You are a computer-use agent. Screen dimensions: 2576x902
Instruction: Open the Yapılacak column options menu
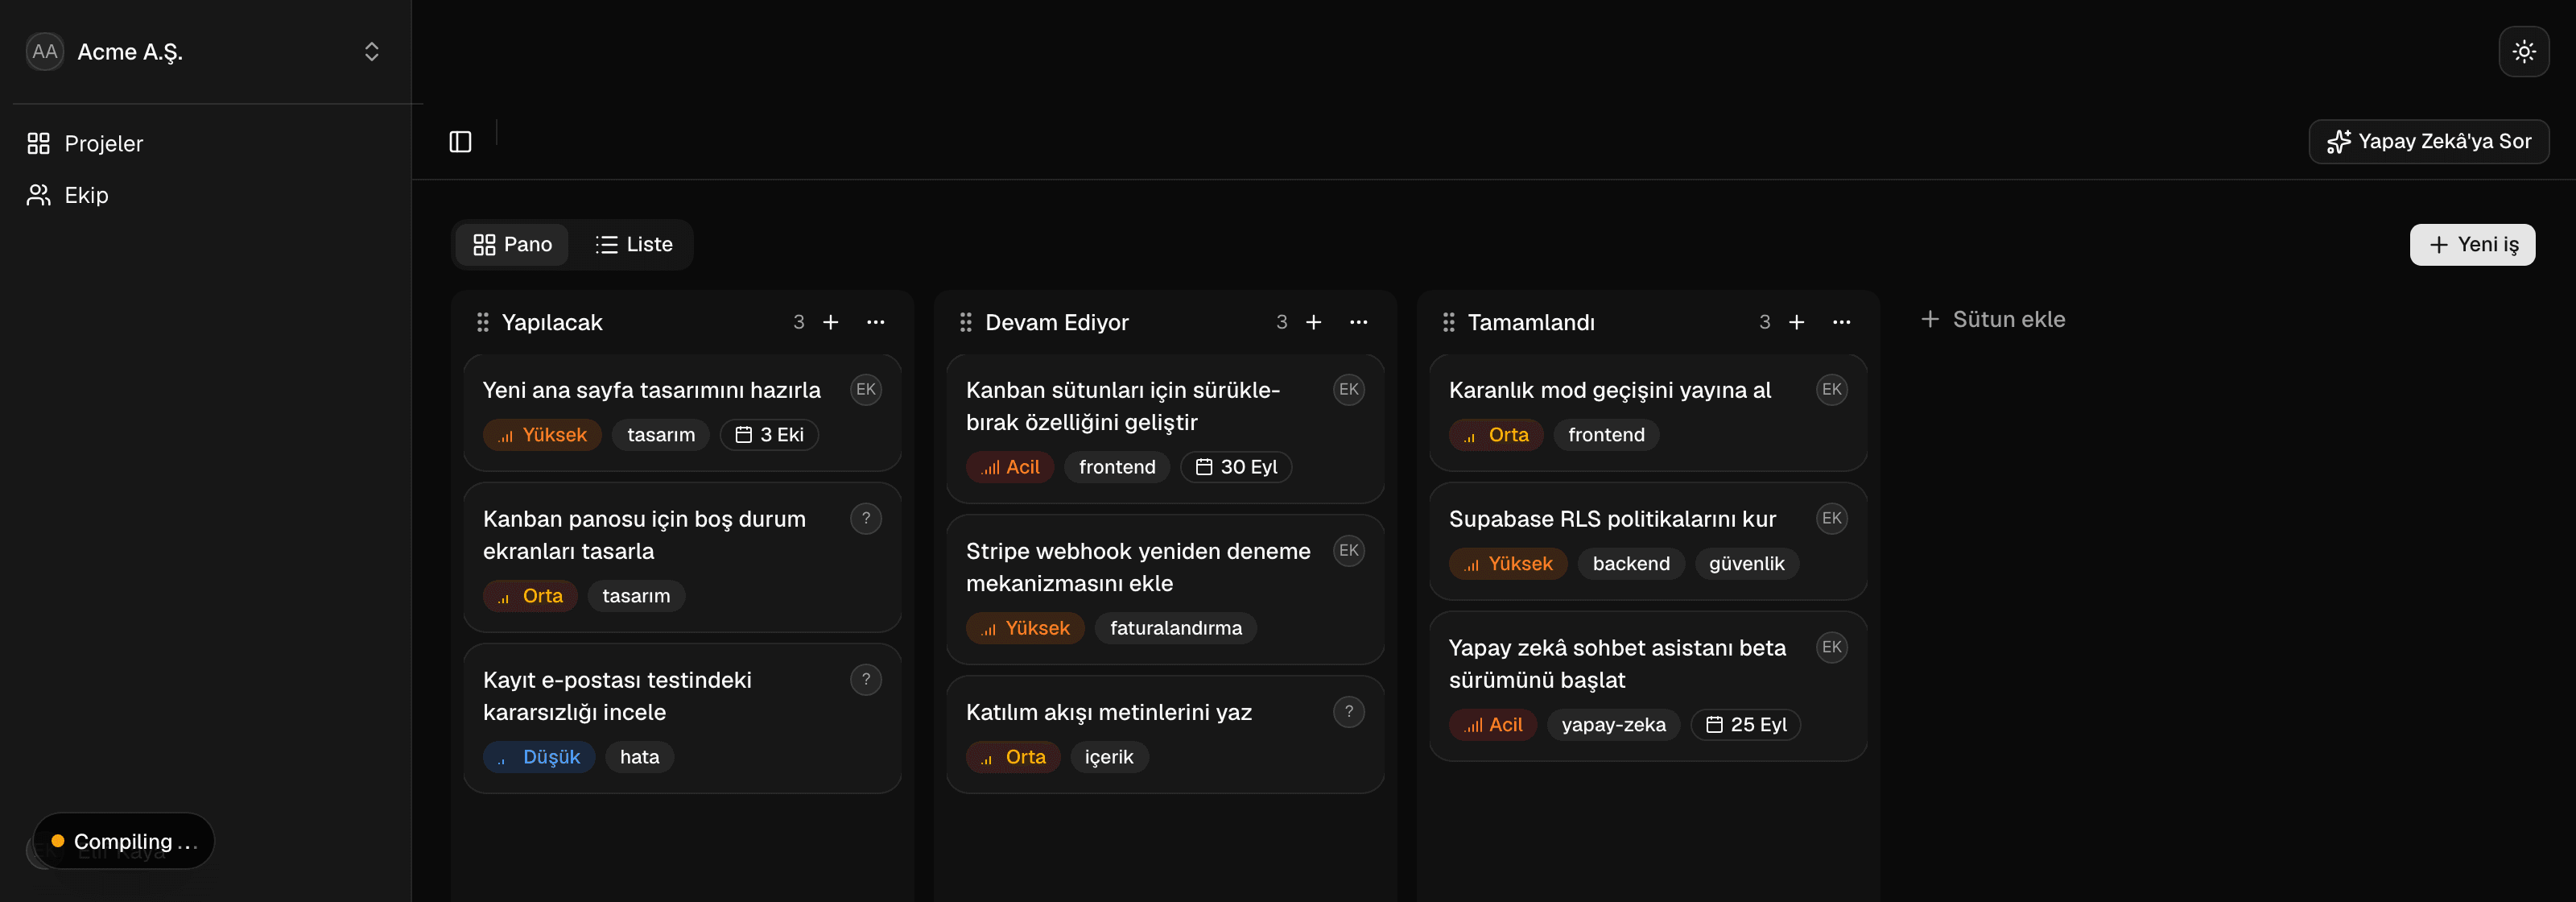point(875,322)
